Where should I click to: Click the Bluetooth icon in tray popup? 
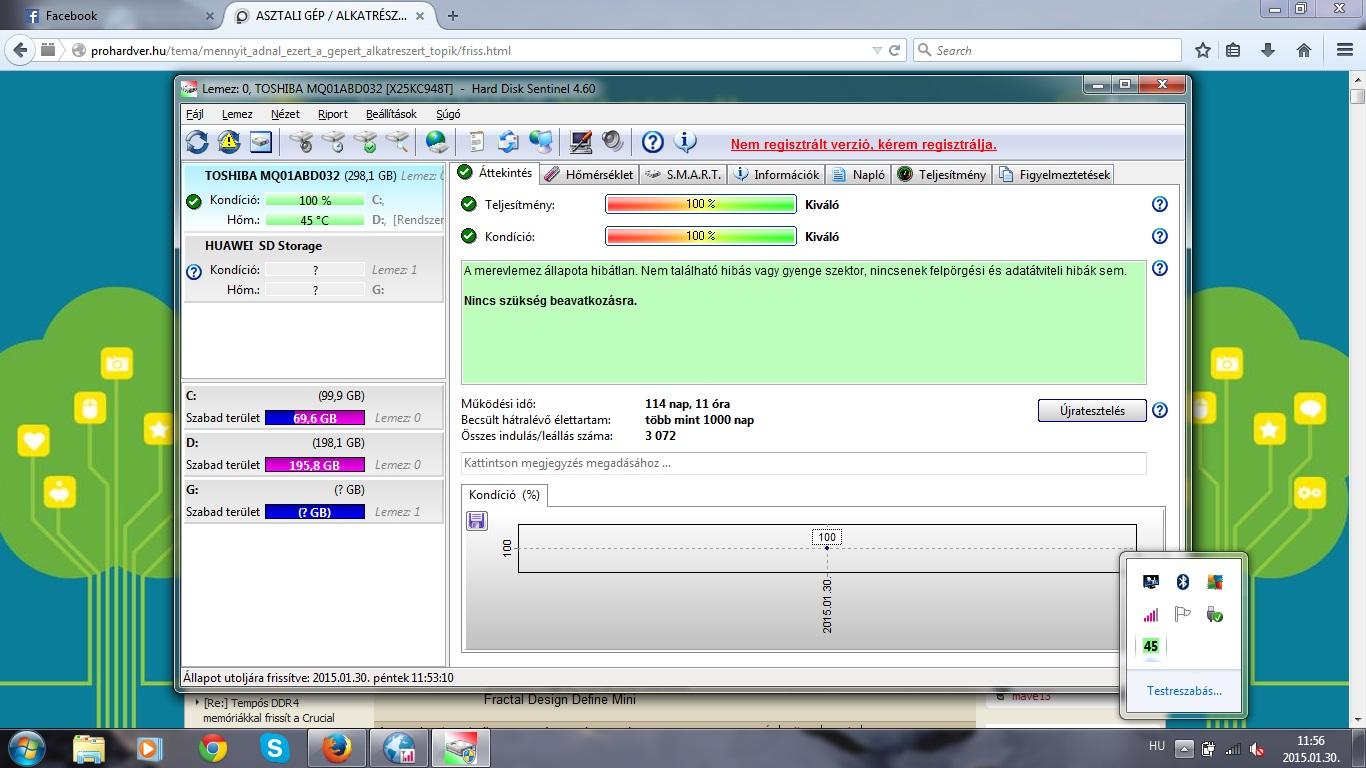[x=1182, y=582]
